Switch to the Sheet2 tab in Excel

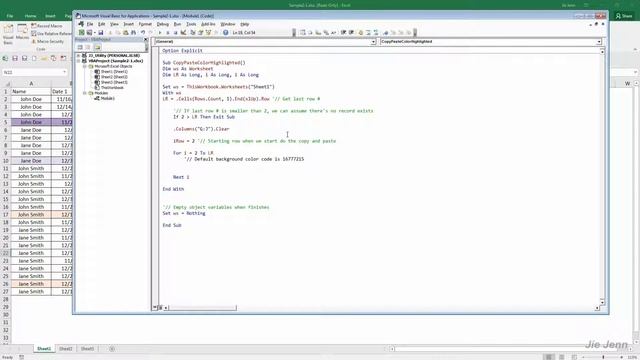click(66, 349)
